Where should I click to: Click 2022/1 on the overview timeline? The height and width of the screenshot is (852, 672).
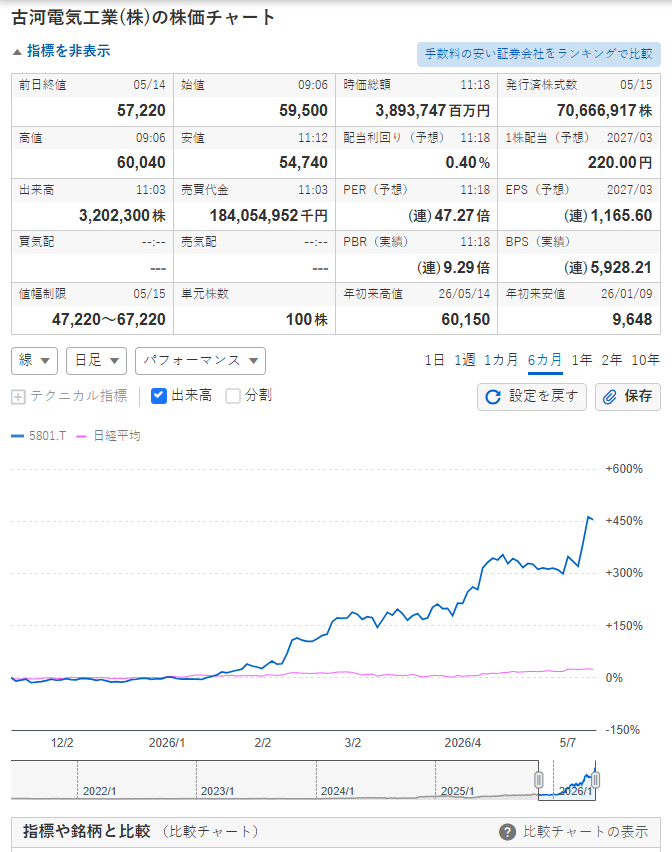(x=99, y=791)
